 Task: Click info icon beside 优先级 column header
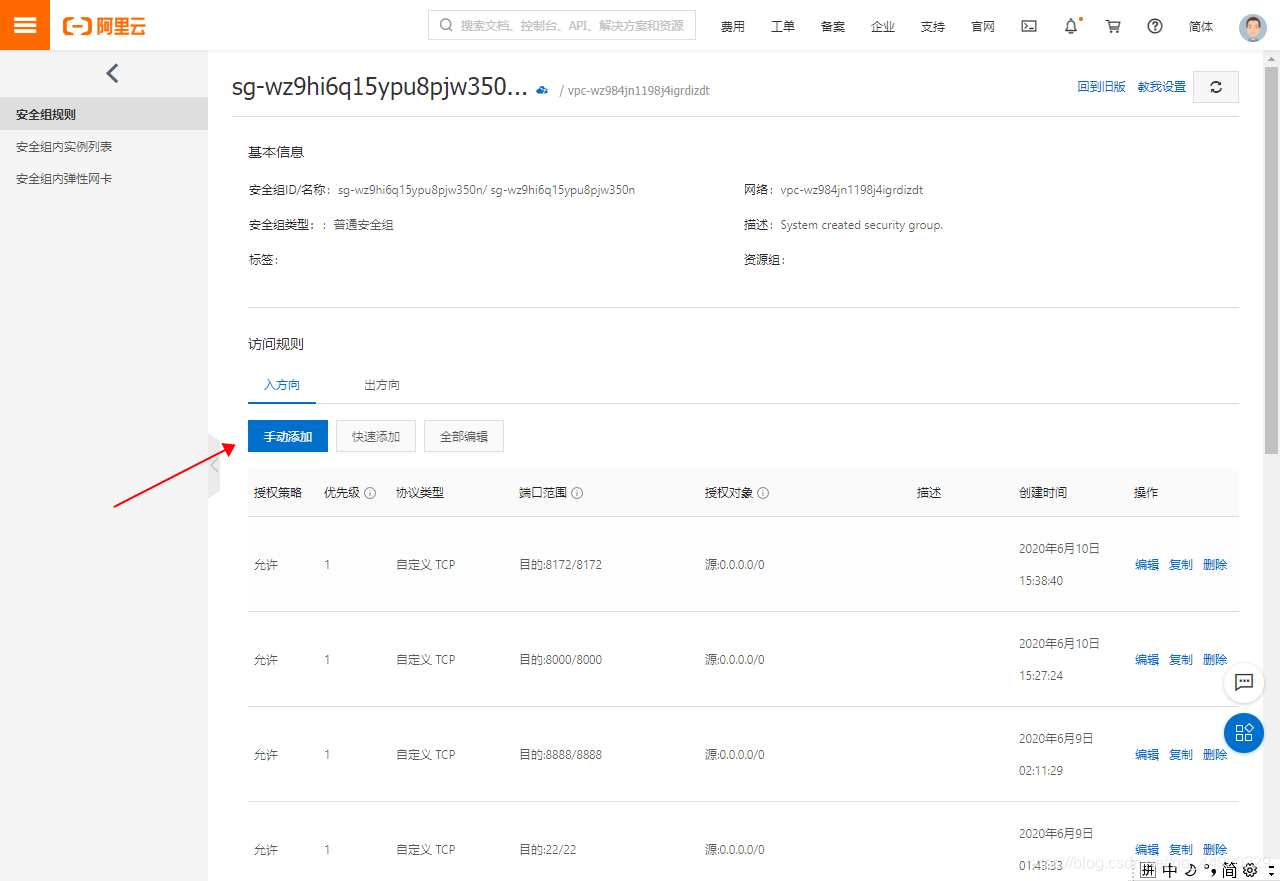370,493
